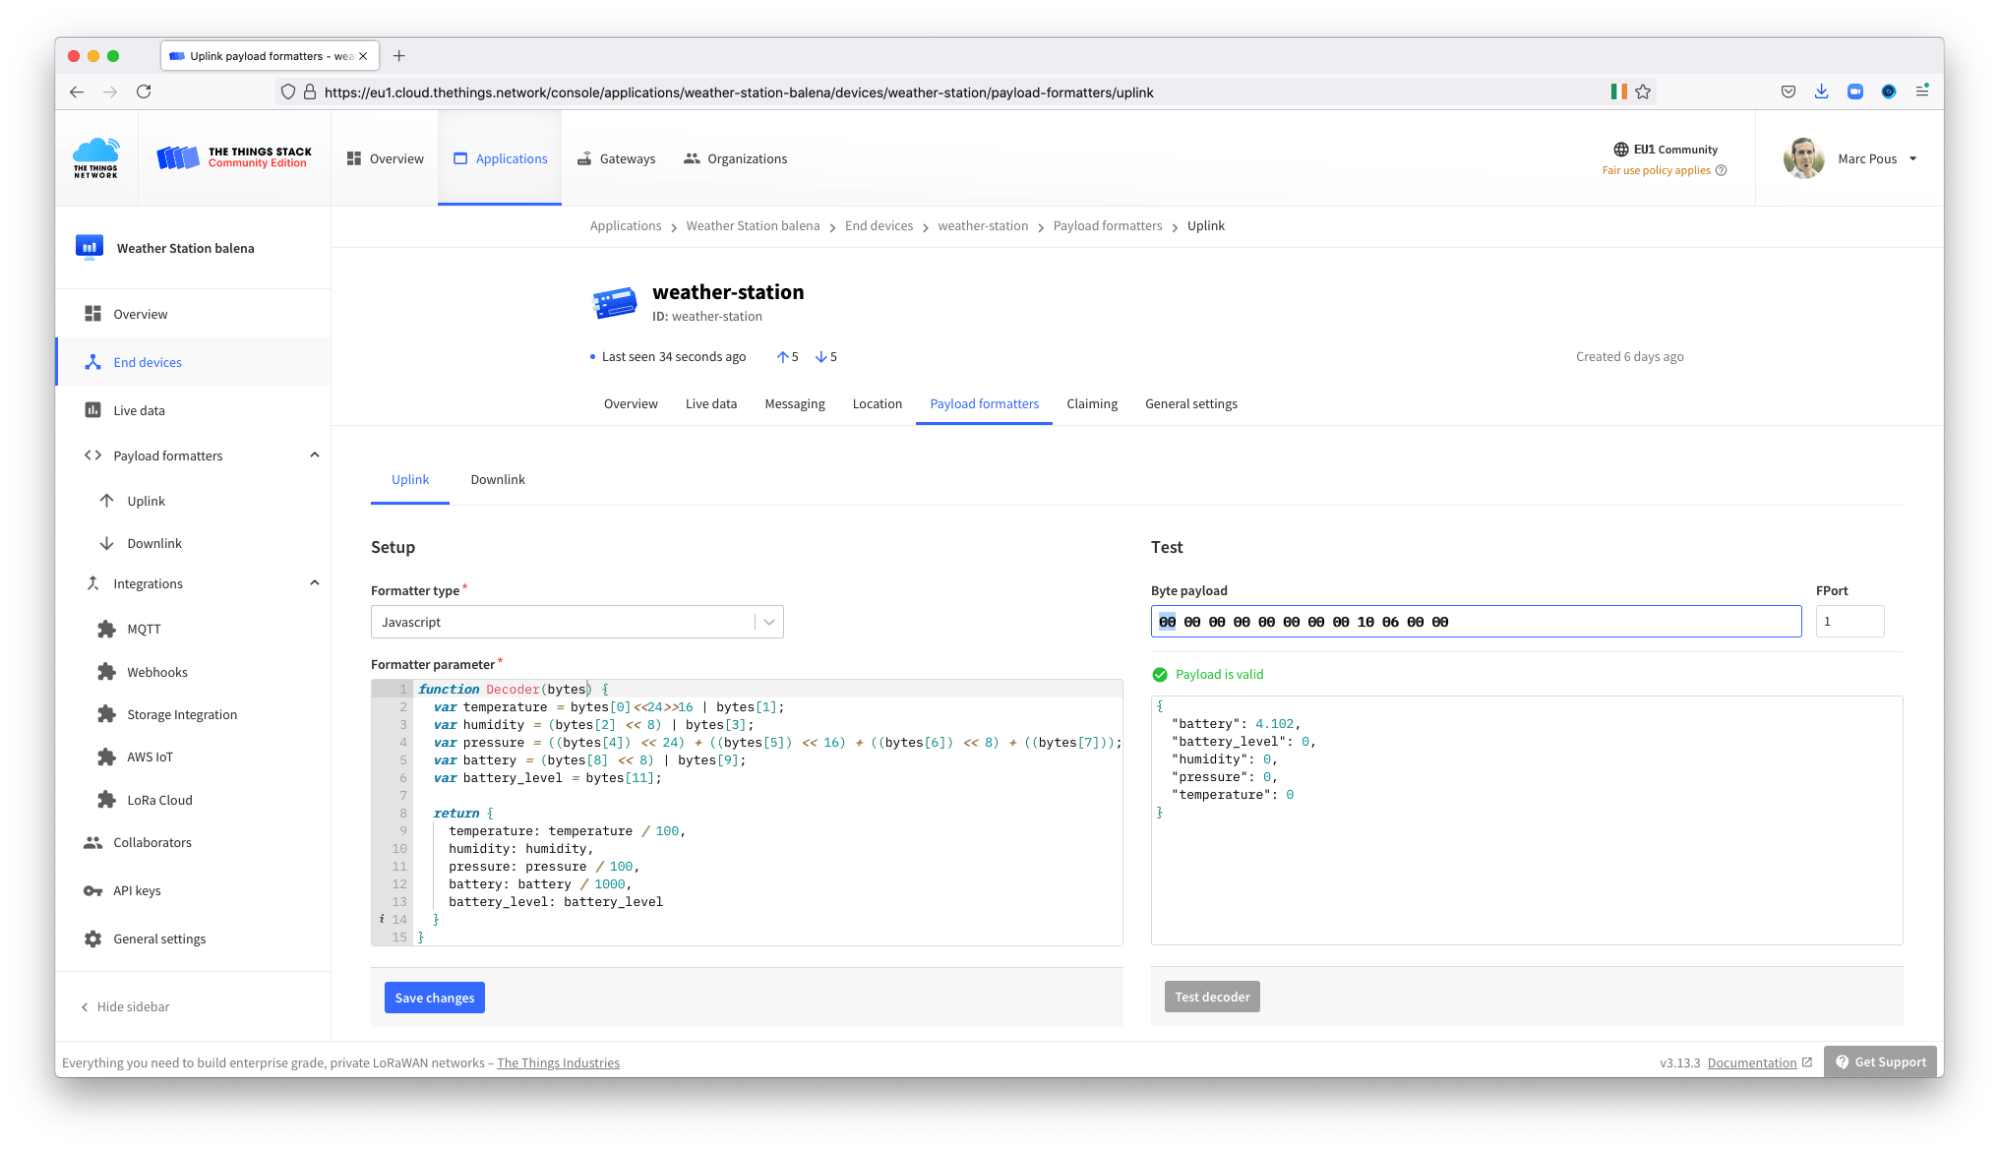Open the Claiming tab

point(1091,403)
